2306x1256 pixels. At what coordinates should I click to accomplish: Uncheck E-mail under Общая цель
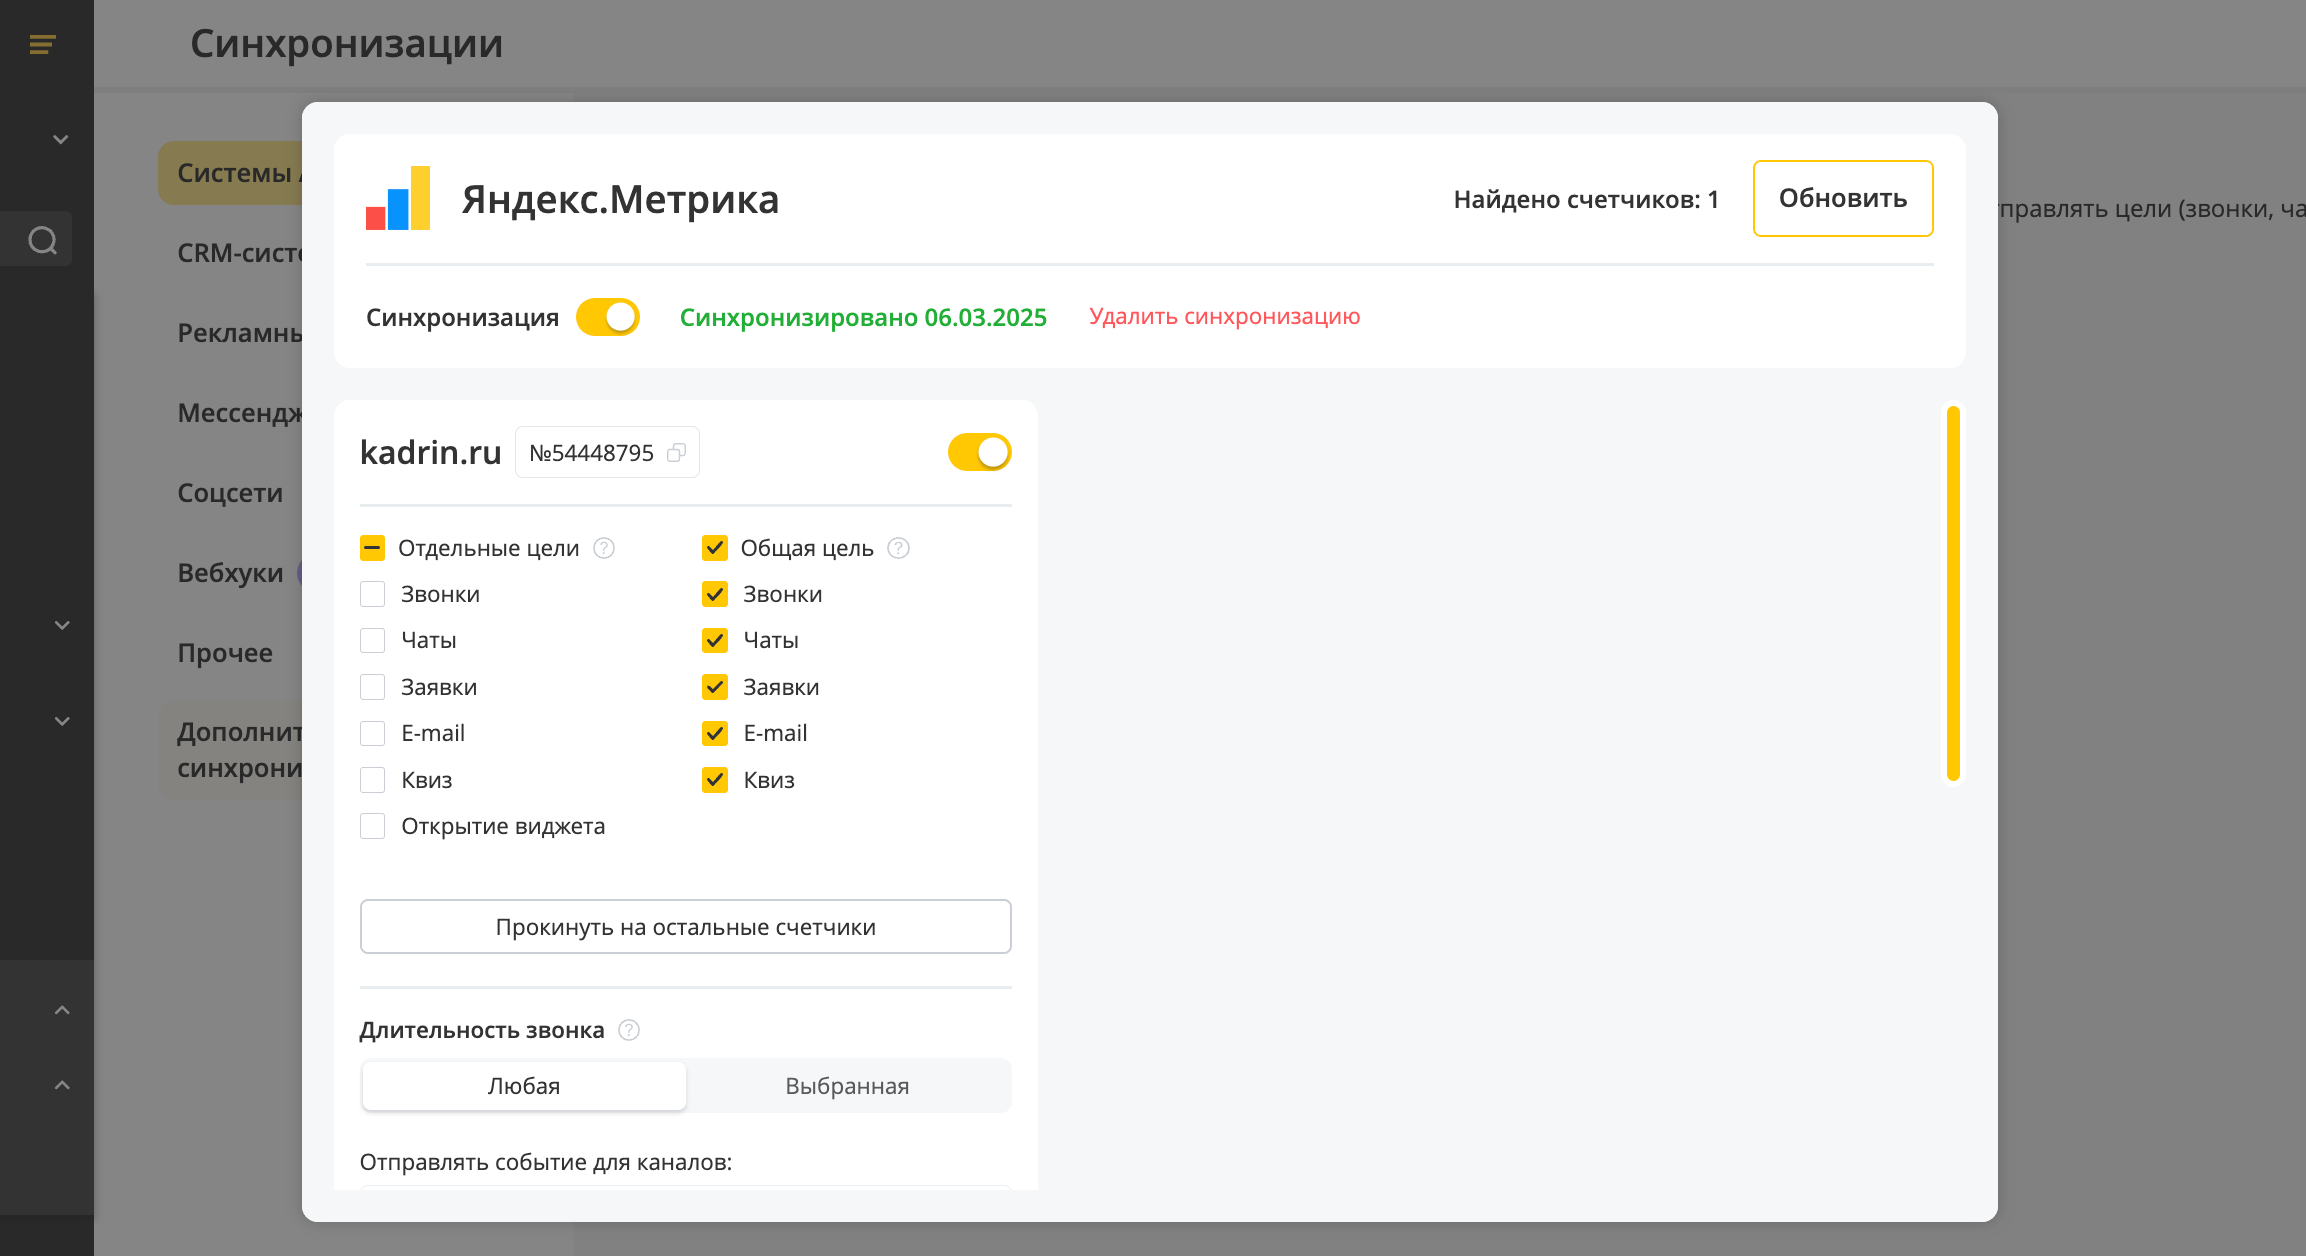(715, 733)
